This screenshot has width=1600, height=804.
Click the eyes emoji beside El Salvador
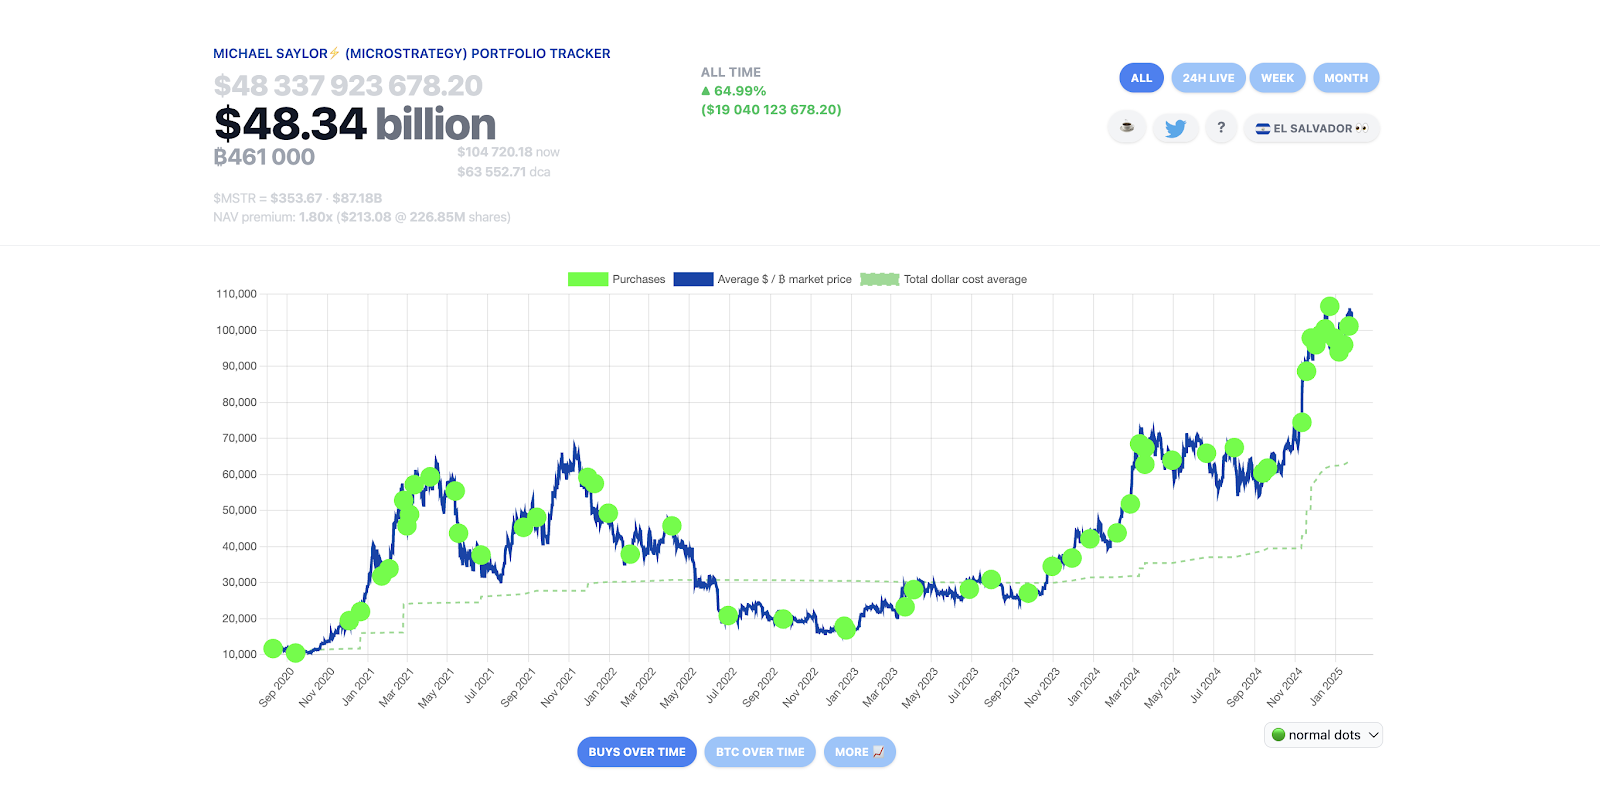[1362, 128]
